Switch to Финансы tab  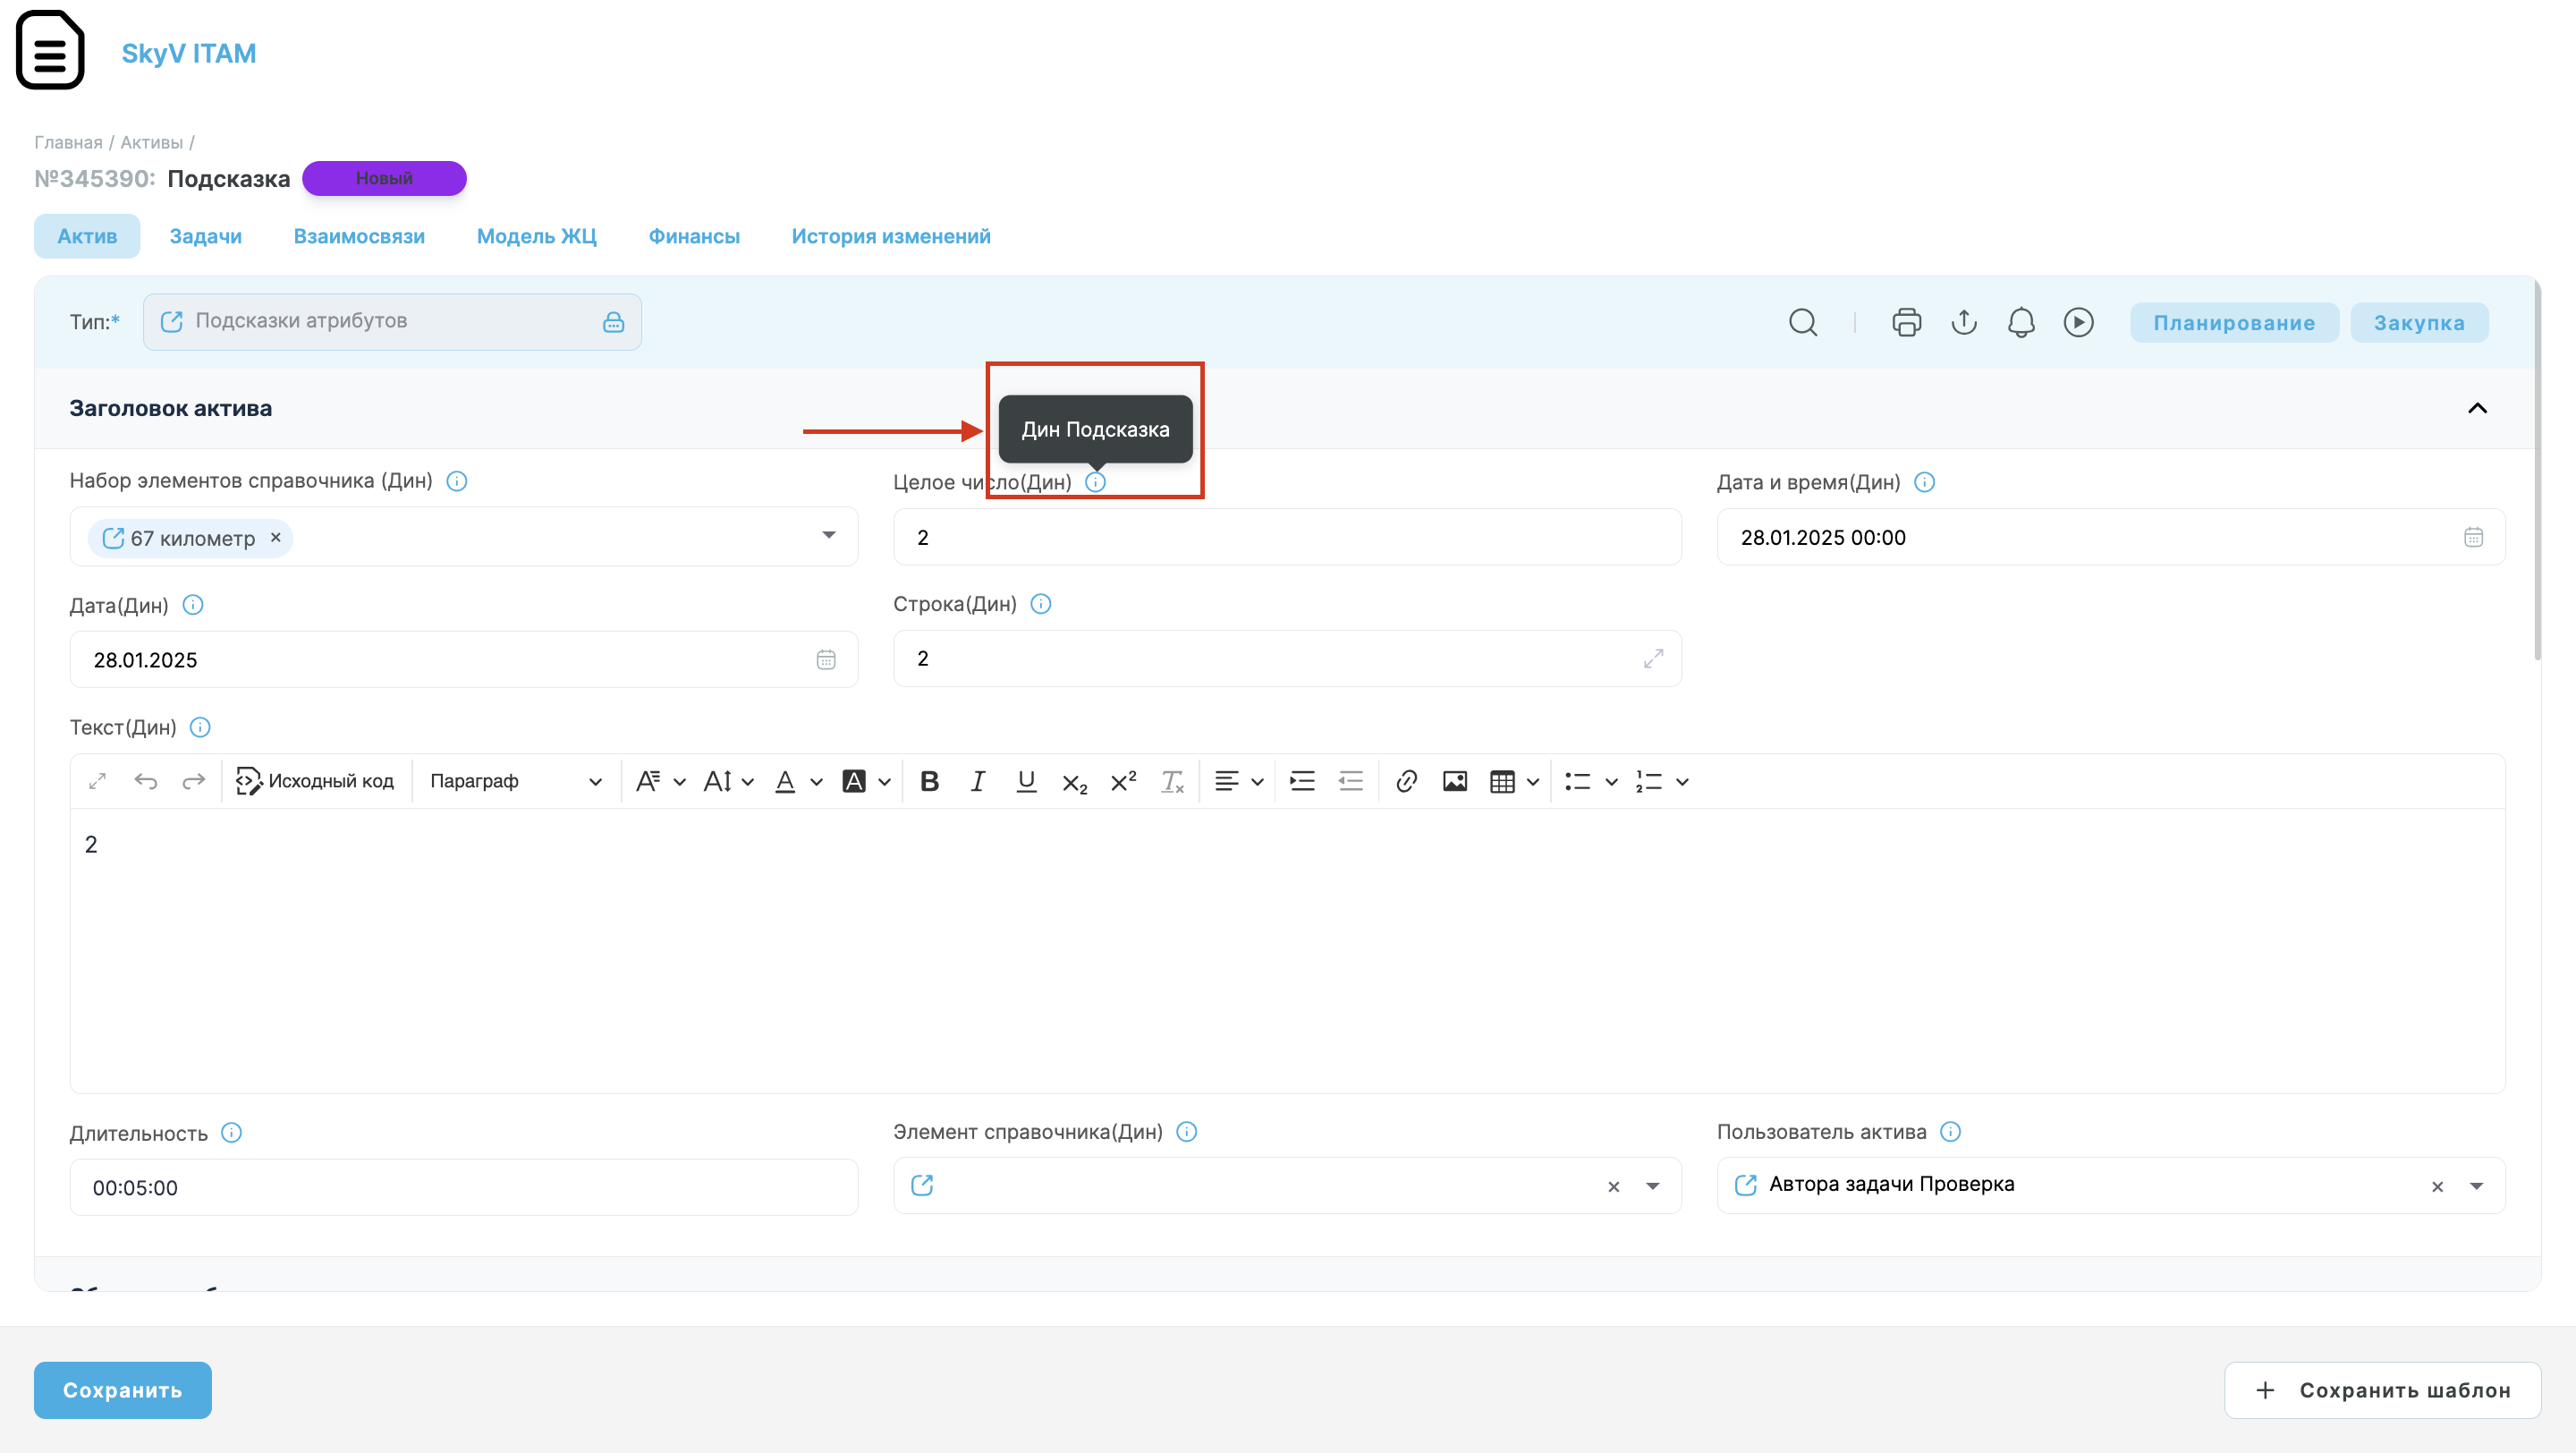pyautogui.click(x=694, y=236)
